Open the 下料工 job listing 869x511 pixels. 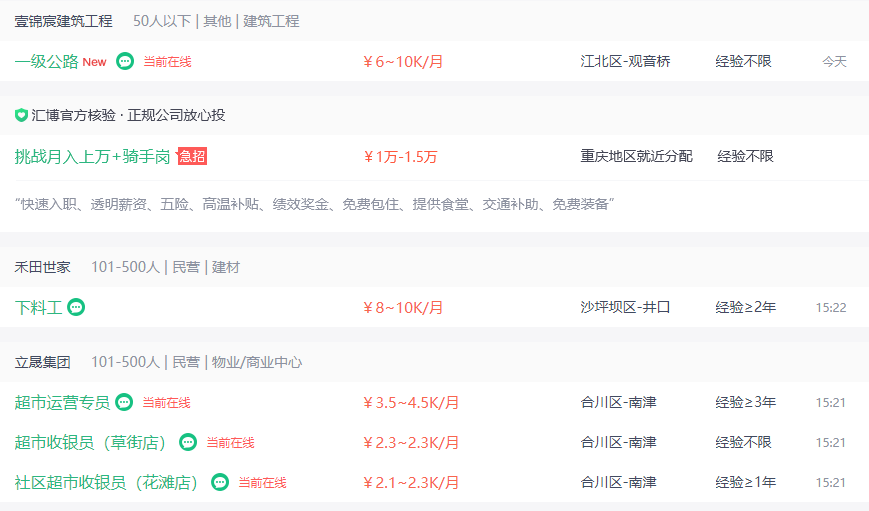click(38, 308)
